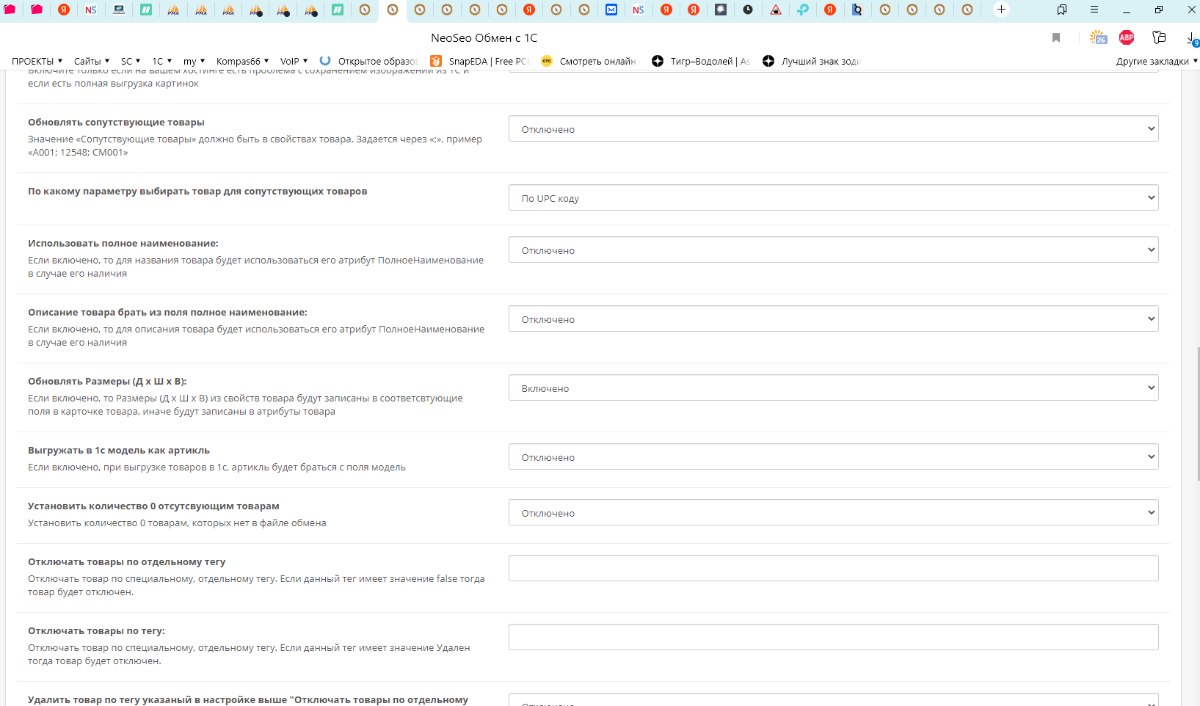Open the Выгружать в 1с модель как артикль dropdown
The height and width of the screenshot is (706, 1200).
pos(833,457)
